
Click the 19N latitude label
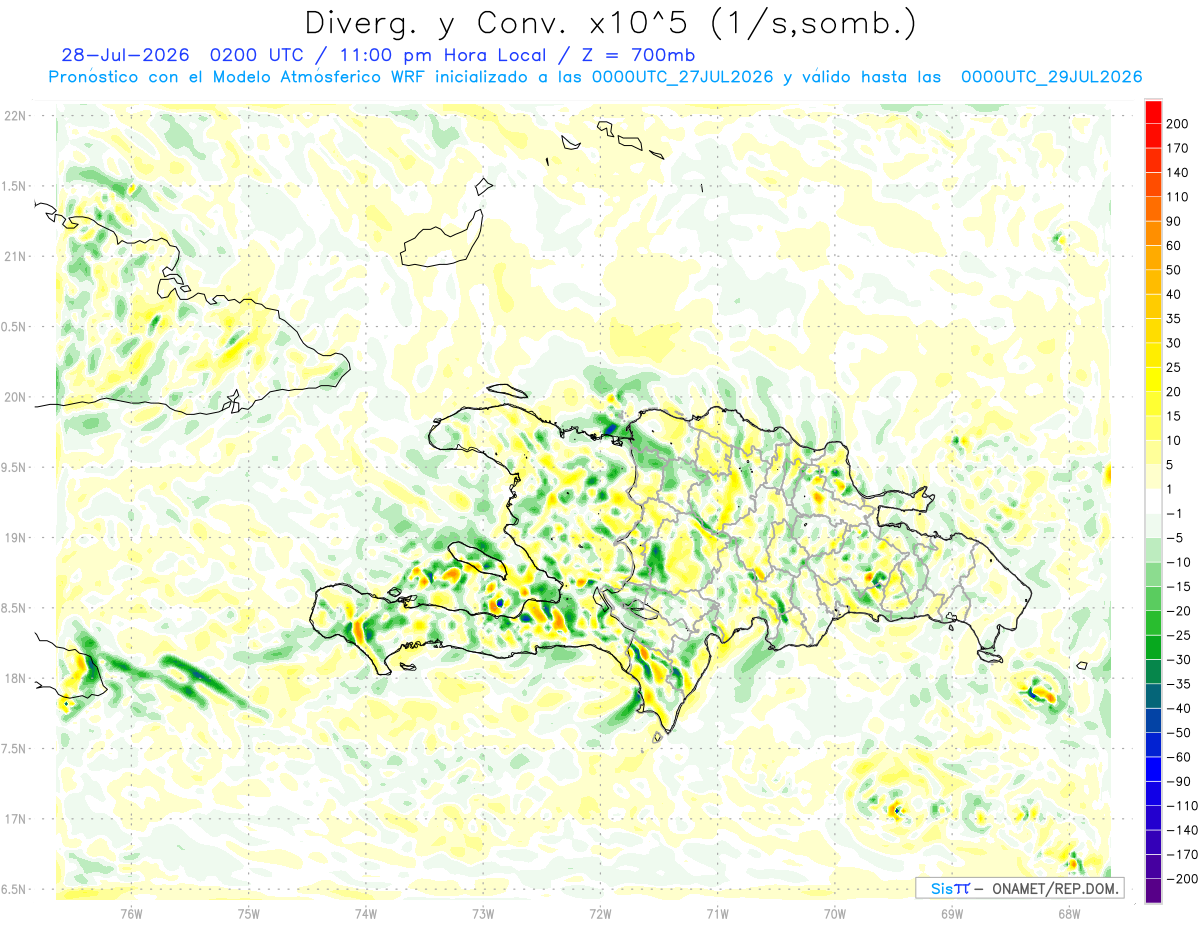(x=14, y=537)
